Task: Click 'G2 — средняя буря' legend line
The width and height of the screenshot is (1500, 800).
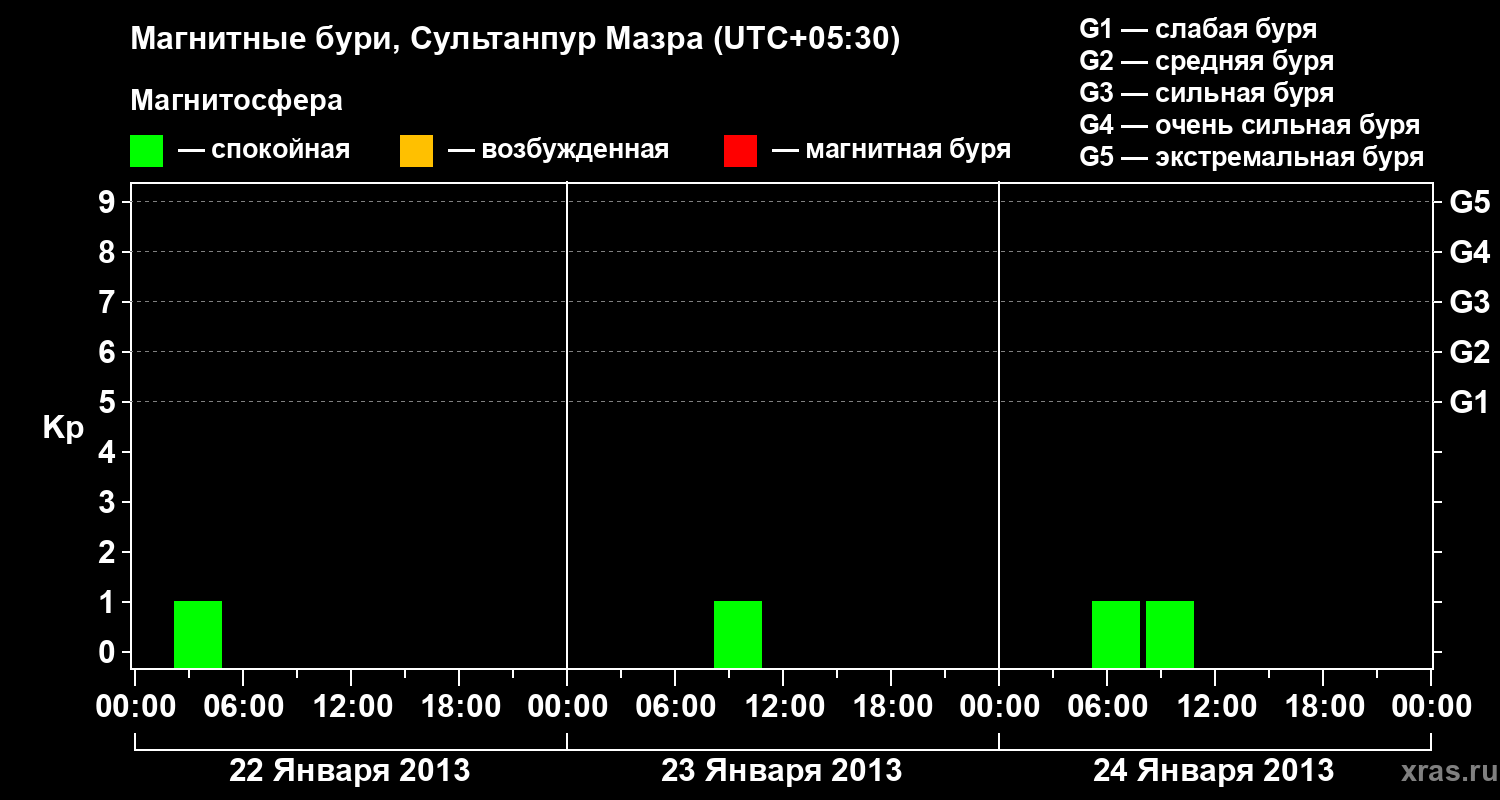Action: point(1207,61)
